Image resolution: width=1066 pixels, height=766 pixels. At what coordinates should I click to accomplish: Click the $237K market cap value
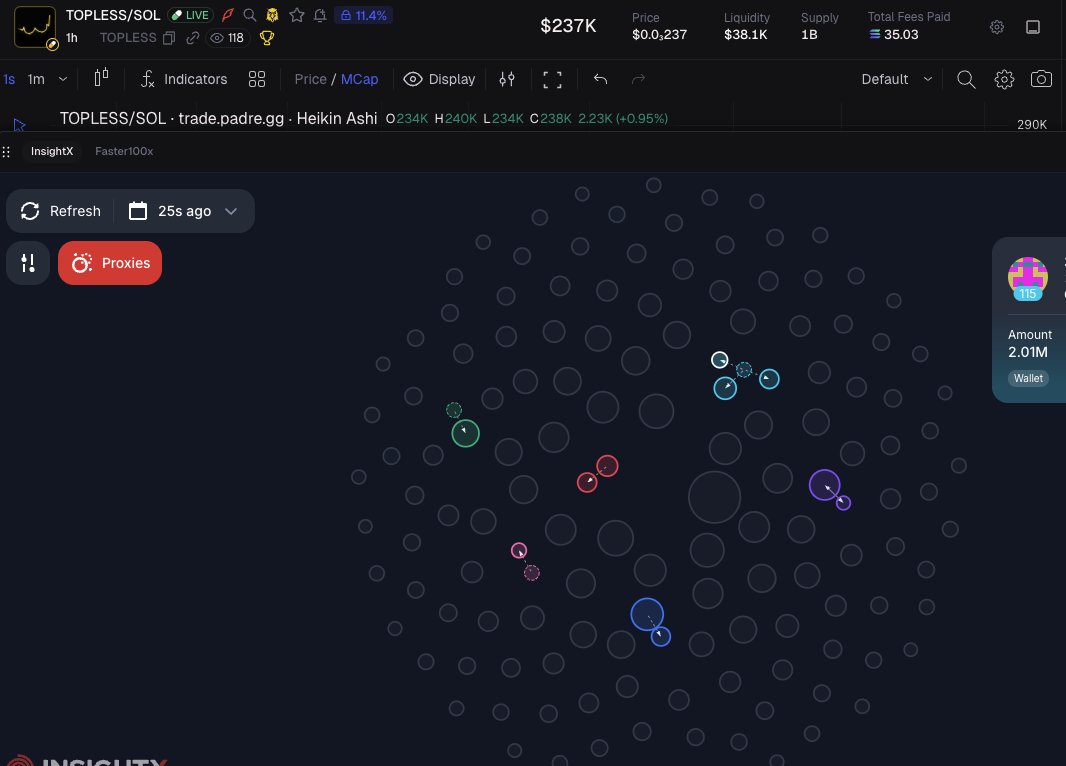[x=568, y=27]
